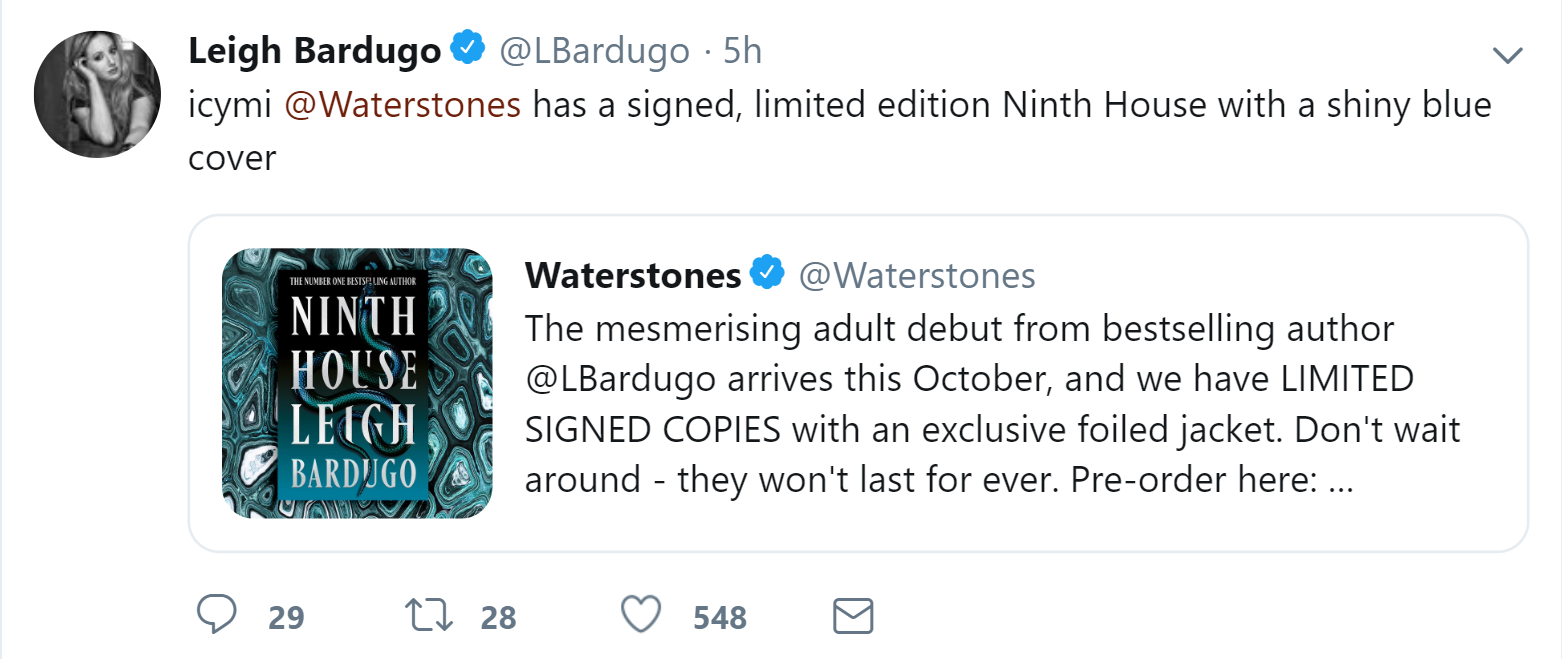Viewport: 1562px width, 659px height.
Task: View the 28 retweets count
Action: (x=497, y=618)
